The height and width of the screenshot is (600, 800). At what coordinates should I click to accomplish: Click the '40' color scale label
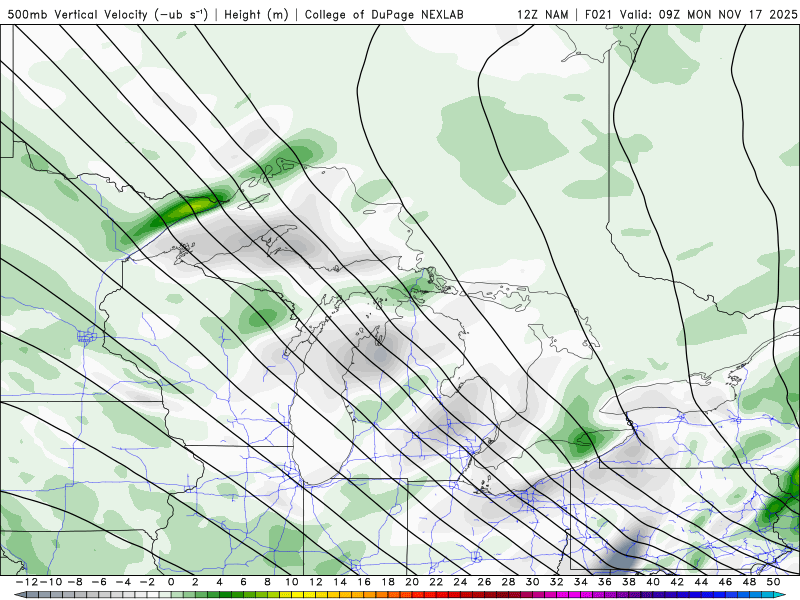click(653, 582)
